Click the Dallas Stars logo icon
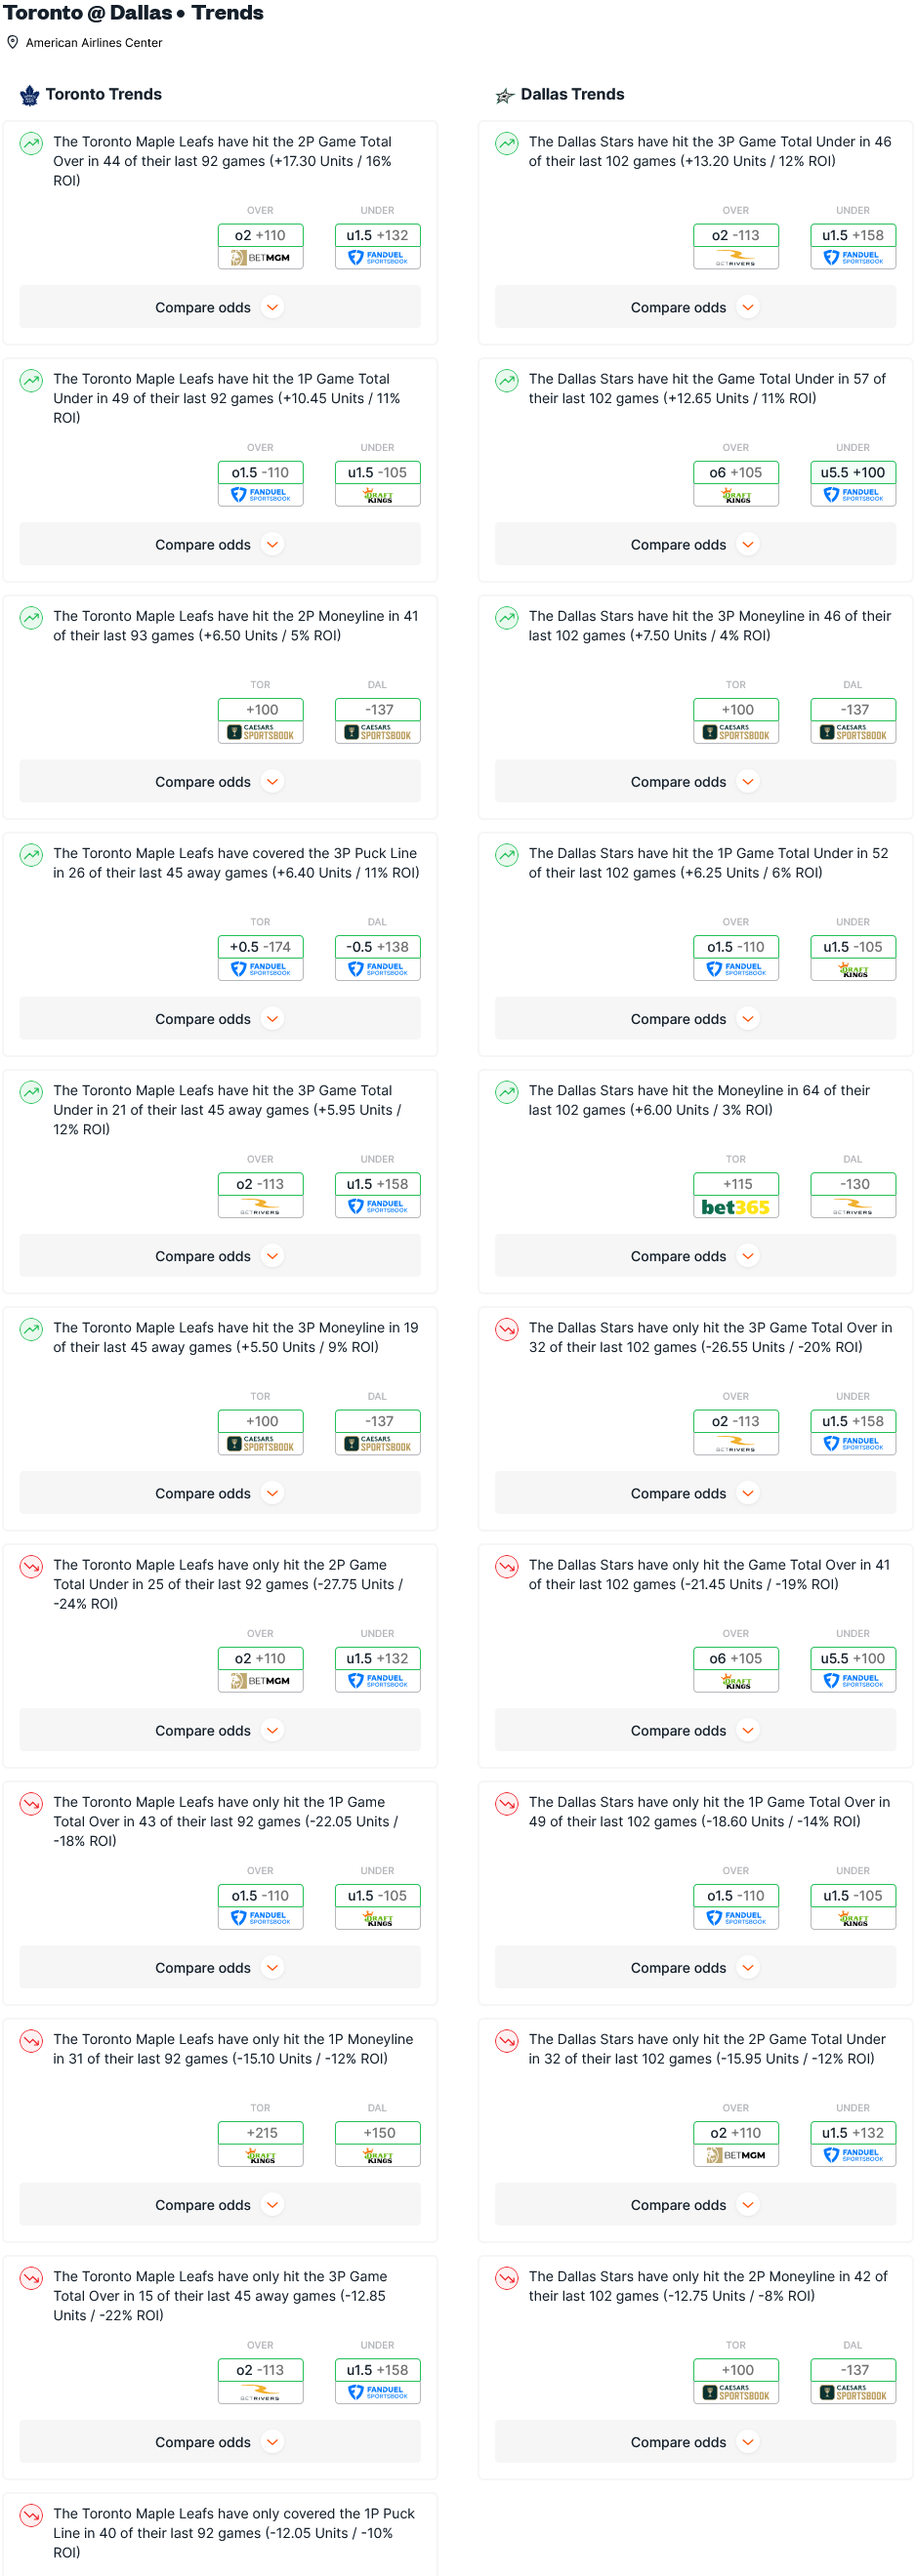Image resolution: width=916 pixels, height=2576 pixels. click(505, 95)
